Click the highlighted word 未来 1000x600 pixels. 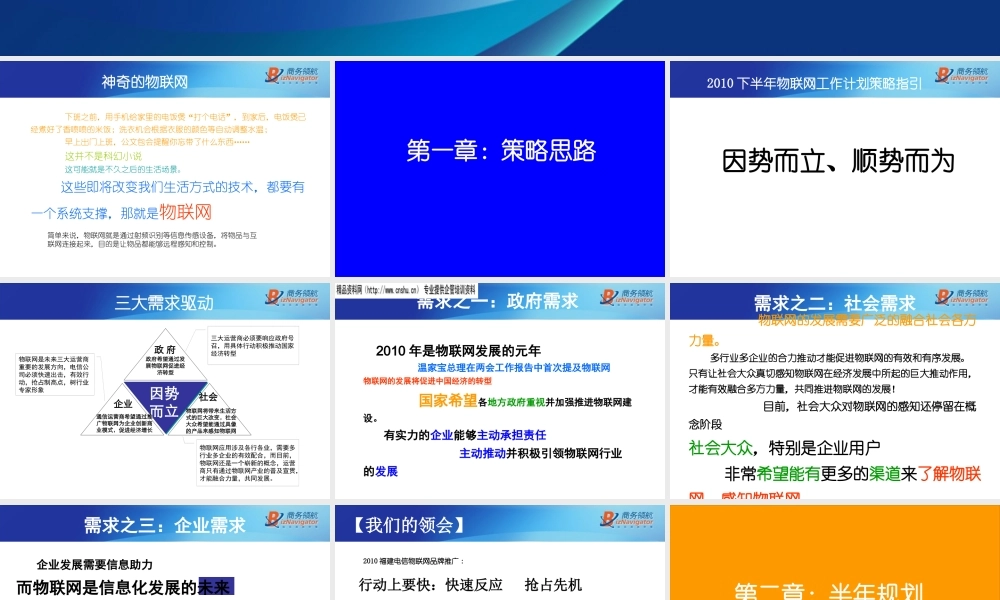click(x=216, y=587)
